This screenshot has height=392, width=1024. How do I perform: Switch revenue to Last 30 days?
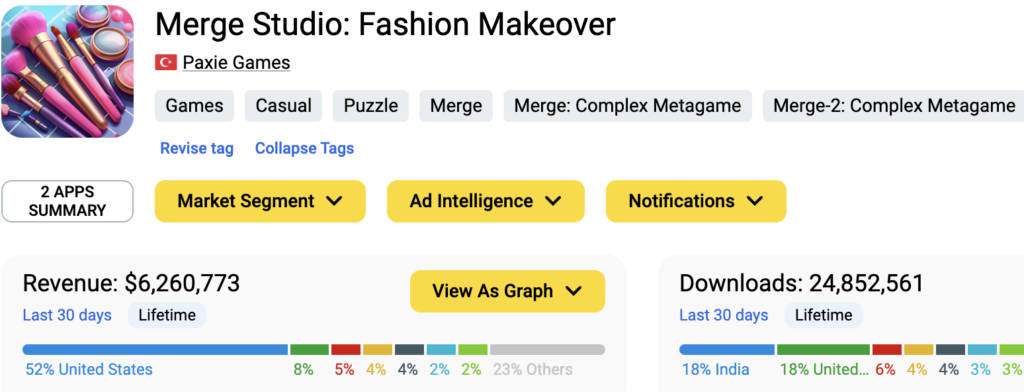[67, 316]
